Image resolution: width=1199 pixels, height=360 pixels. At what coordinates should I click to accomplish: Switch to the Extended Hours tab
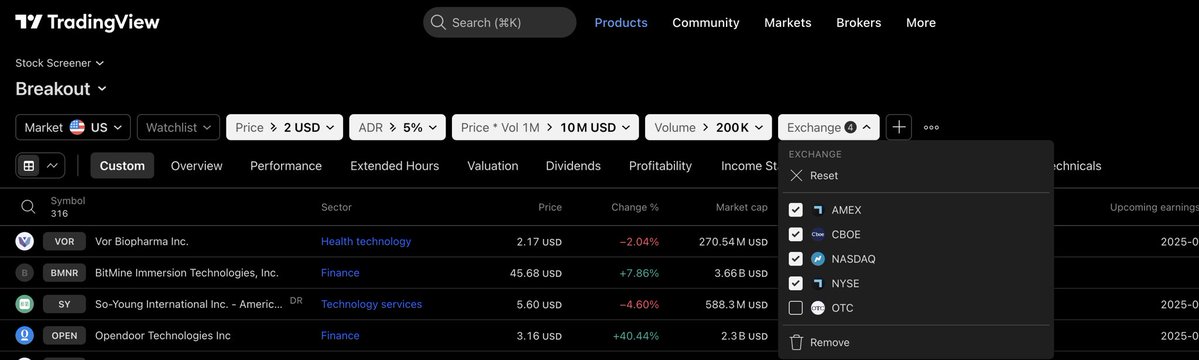(395, 166)
